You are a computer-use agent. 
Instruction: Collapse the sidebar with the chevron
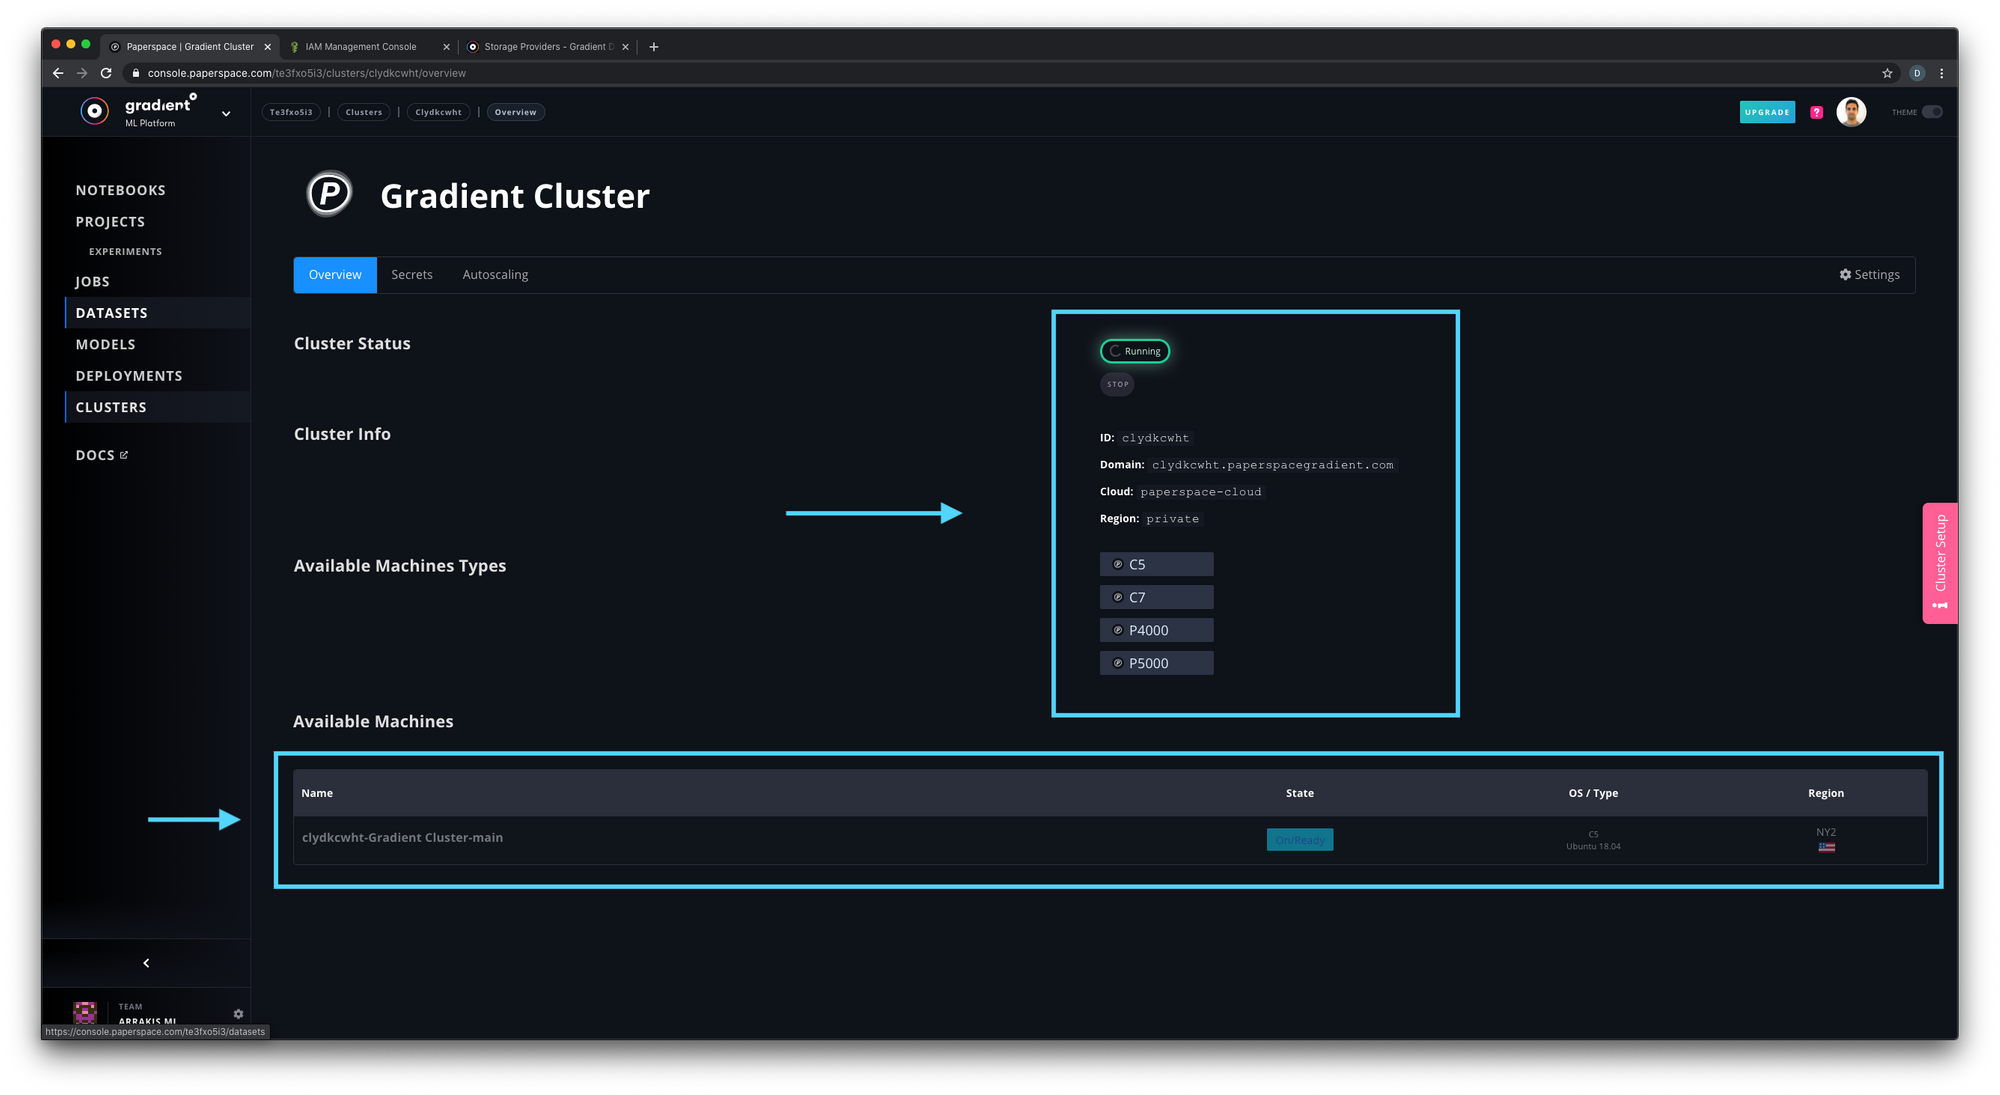tap(146, 963)
